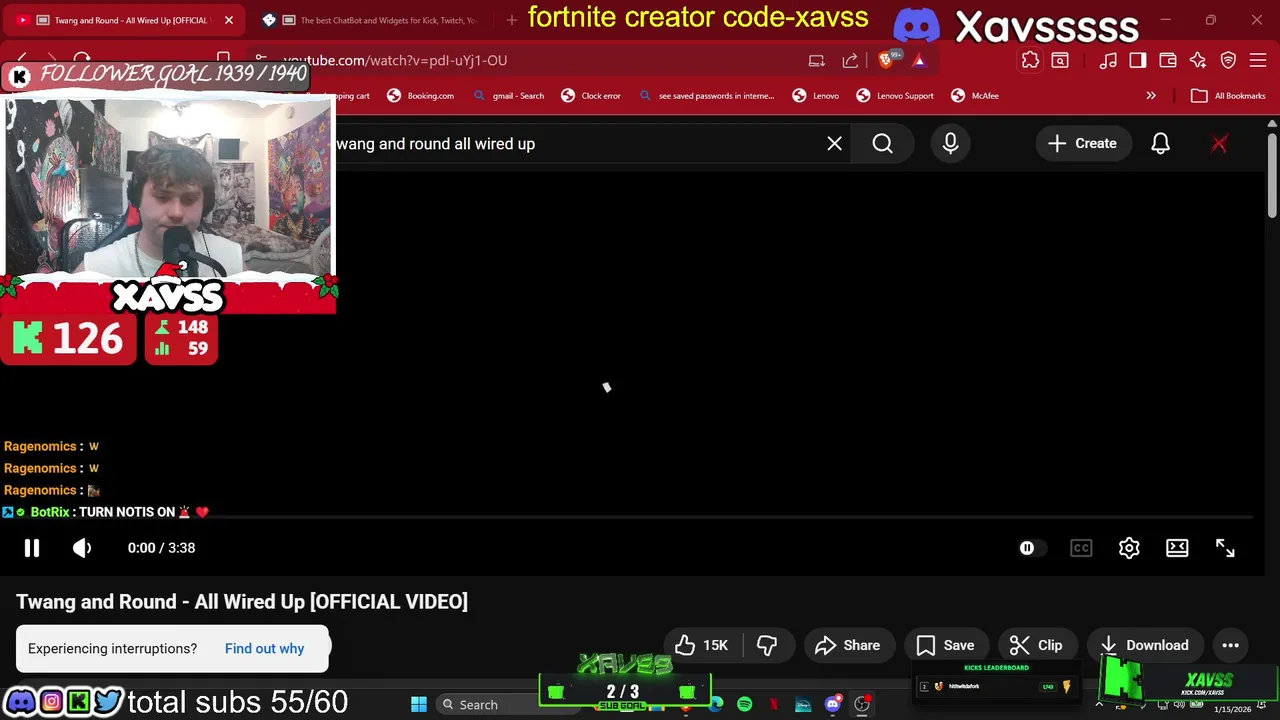Dislike the video
Viewport: 1280px width, 720px height.
pyautogui.click(x=767, y=645)
